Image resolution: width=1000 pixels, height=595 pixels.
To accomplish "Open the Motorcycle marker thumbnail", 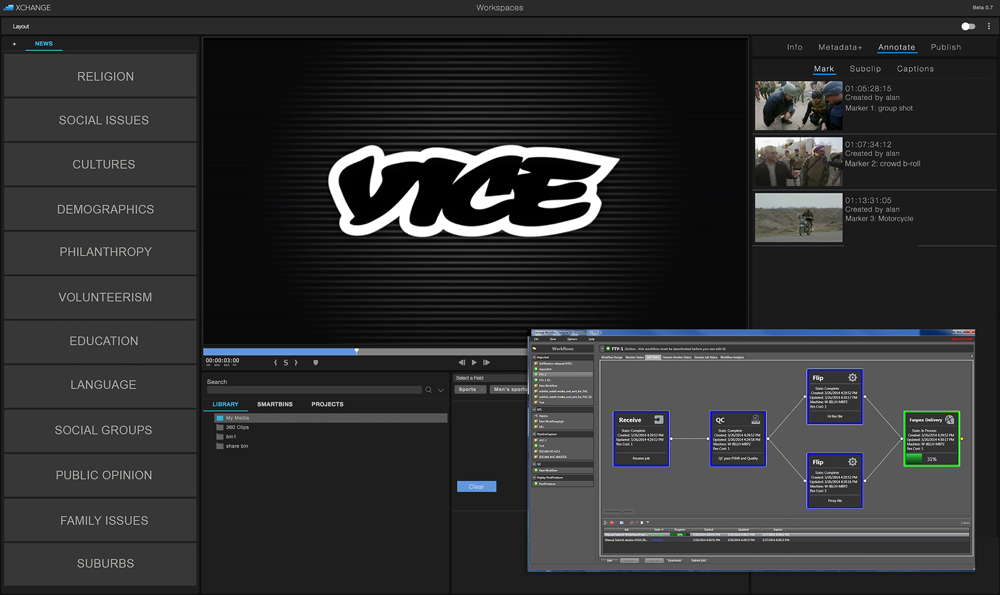I will click(798, 217).
